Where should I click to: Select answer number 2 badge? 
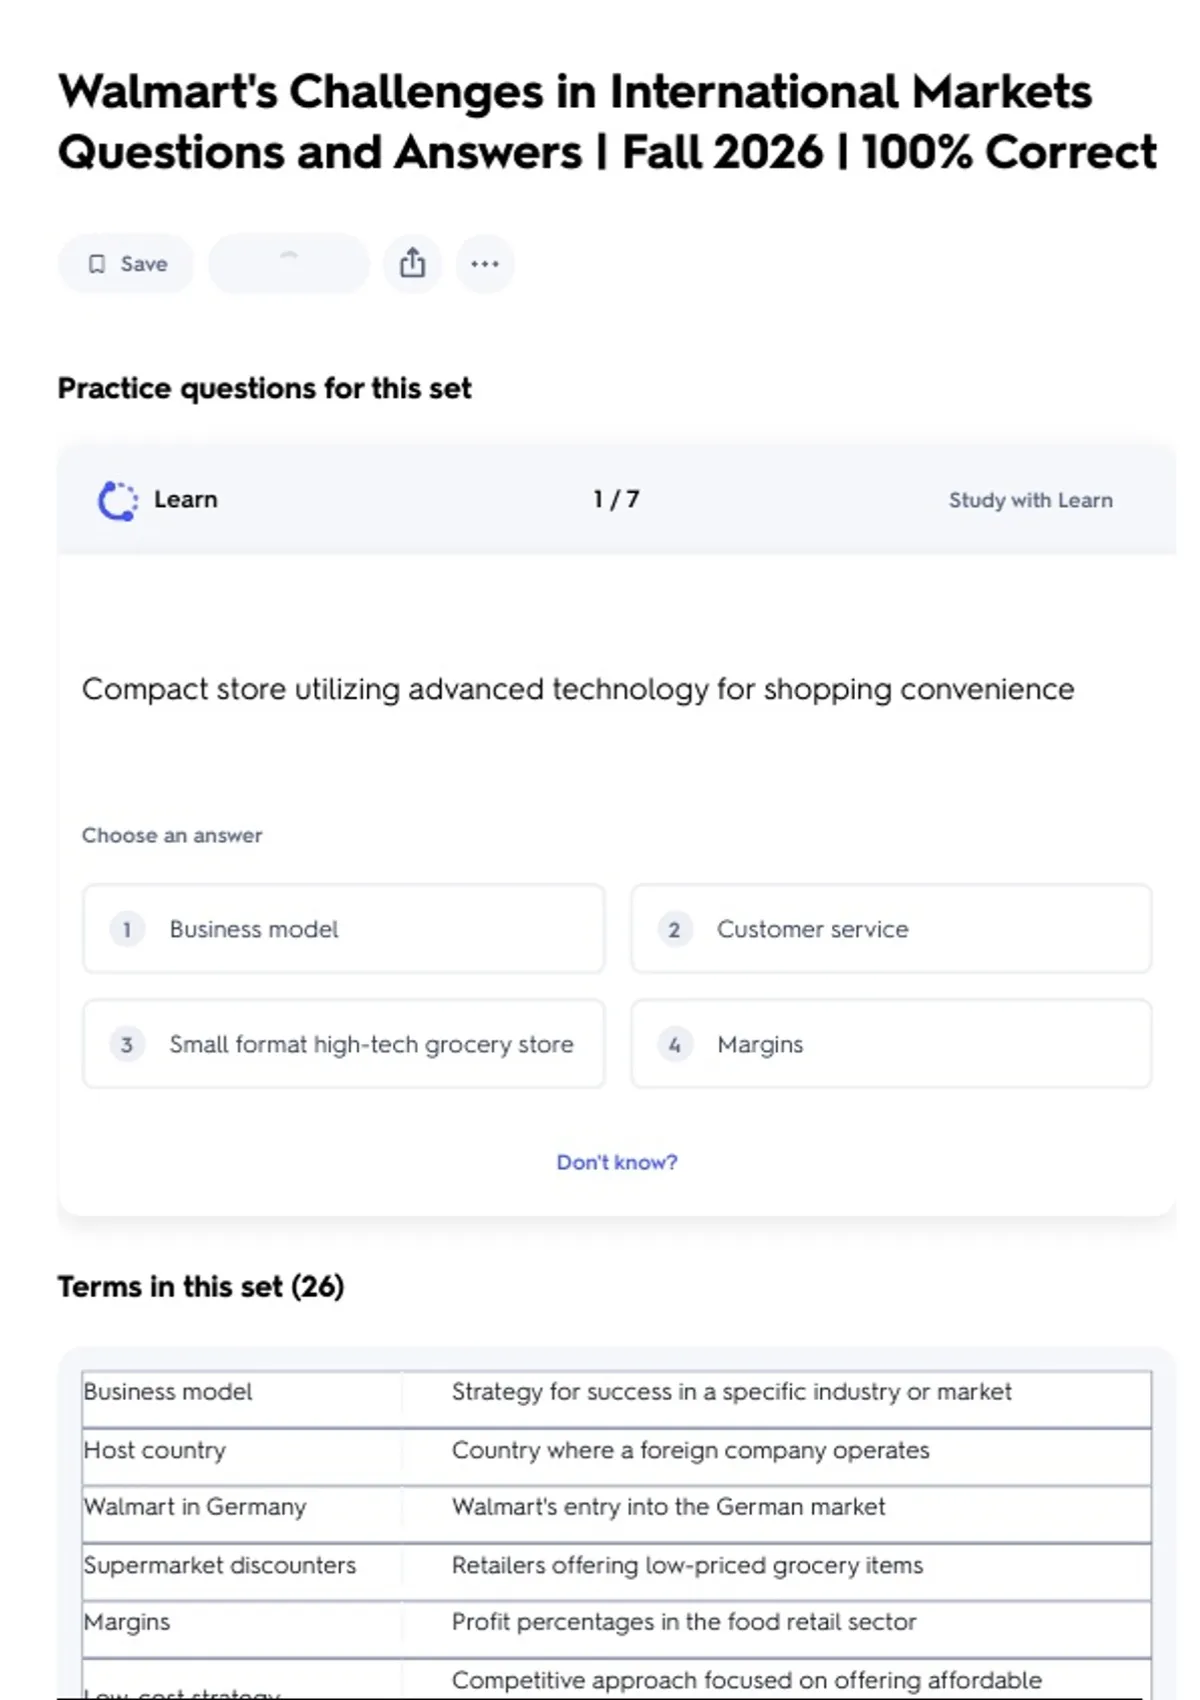click(x=674, y=930)
